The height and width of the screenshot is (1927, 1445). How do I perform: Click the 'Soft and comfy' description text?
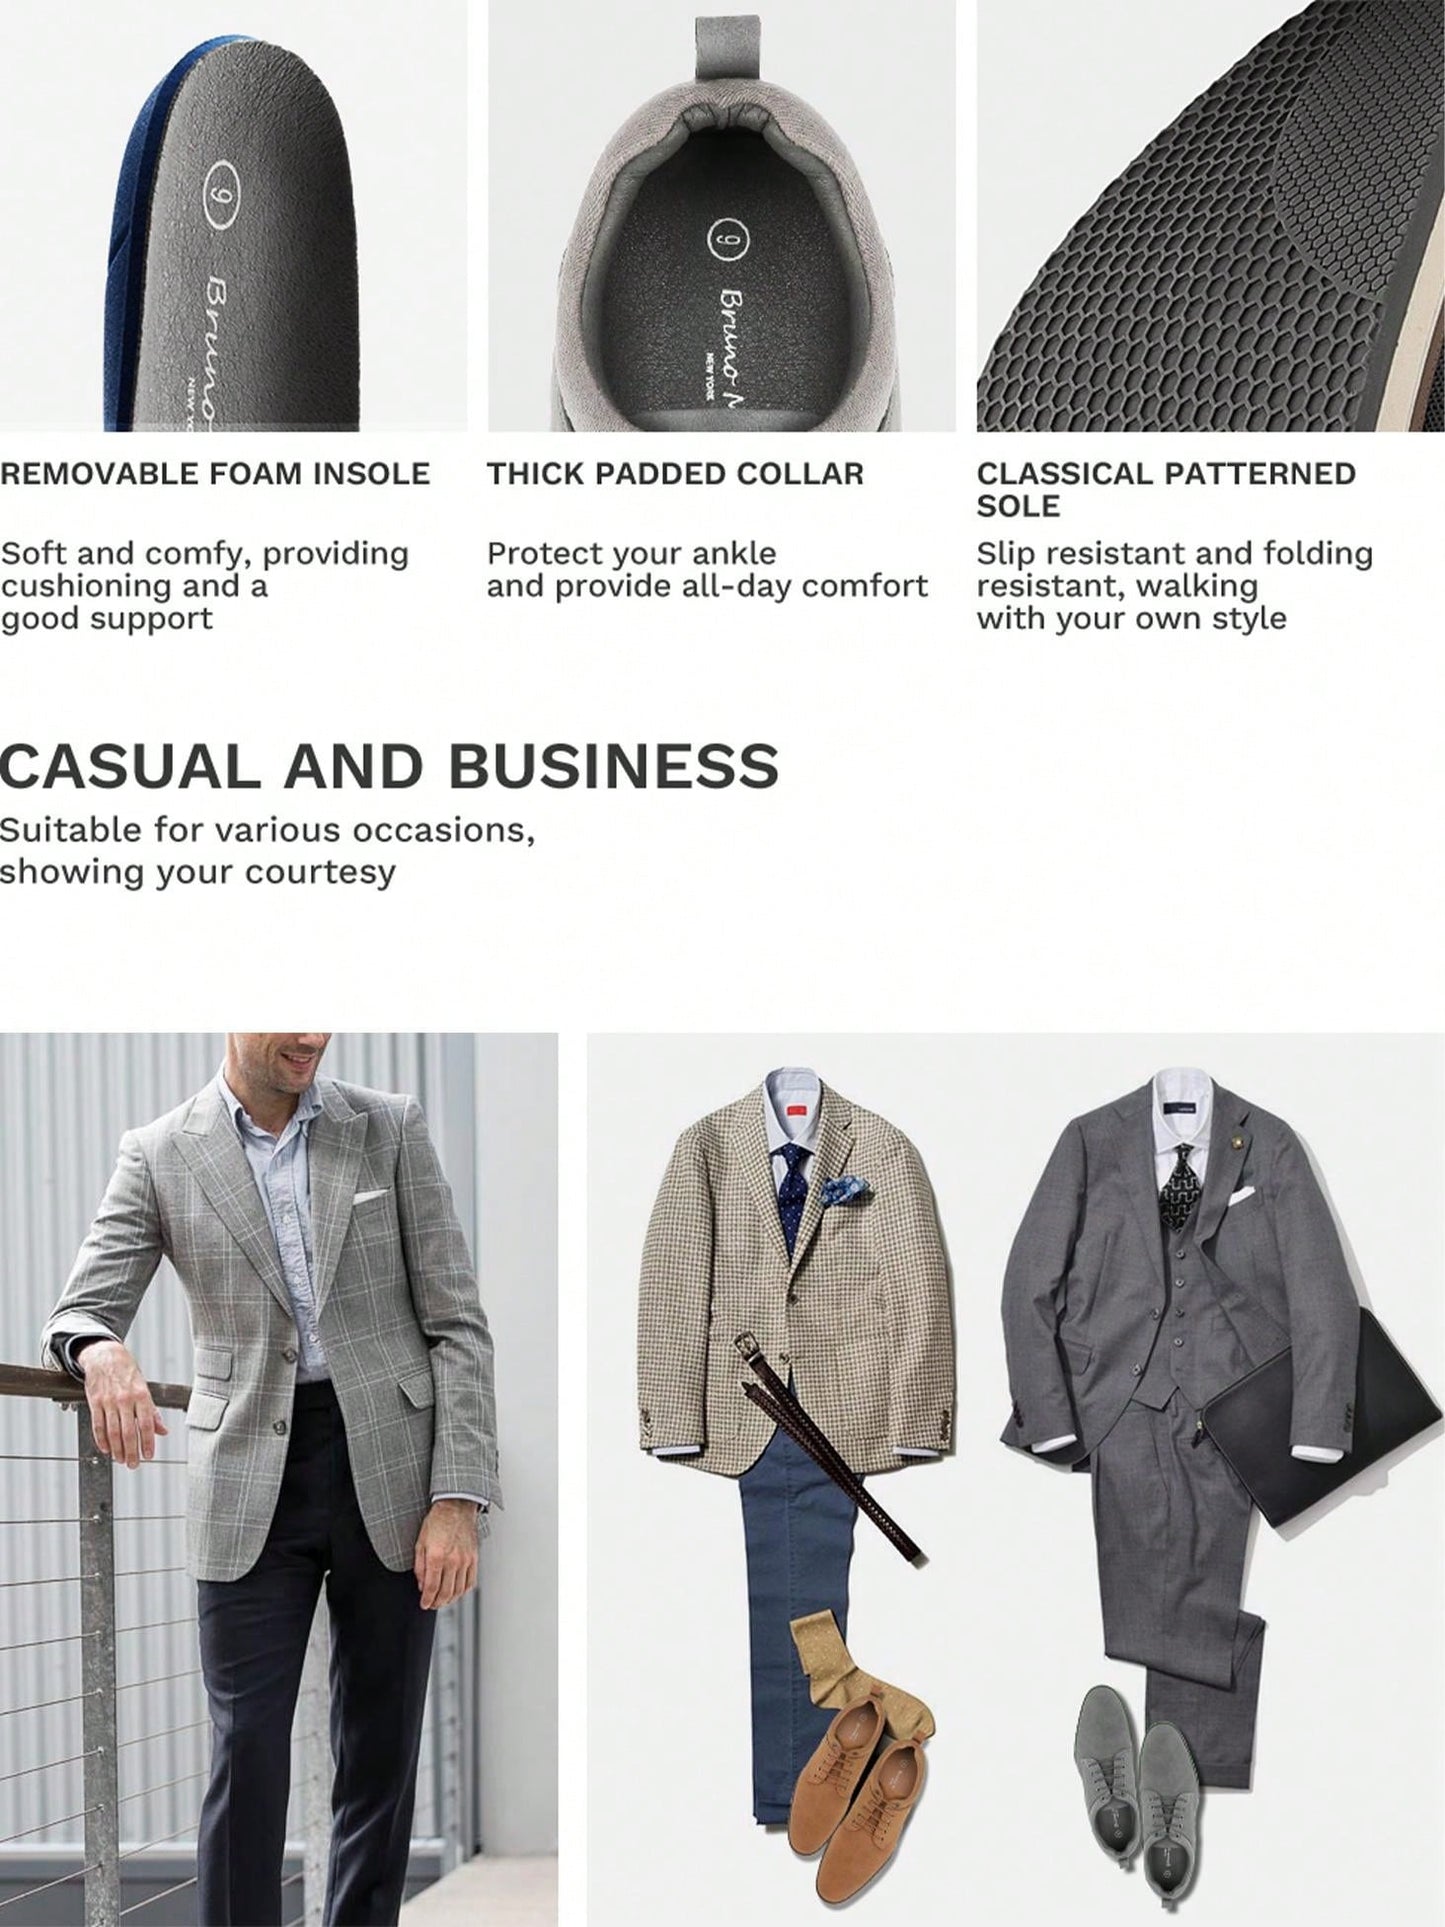[x=205, y=585]
